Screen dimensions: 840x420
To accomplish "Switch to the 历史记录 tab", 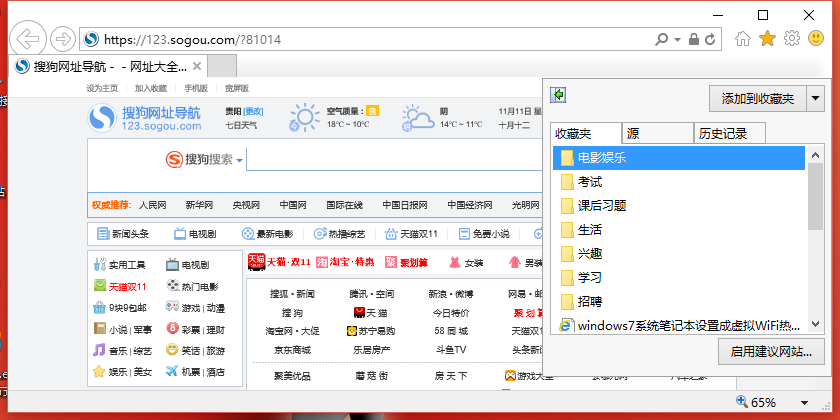I will point(730,133).
